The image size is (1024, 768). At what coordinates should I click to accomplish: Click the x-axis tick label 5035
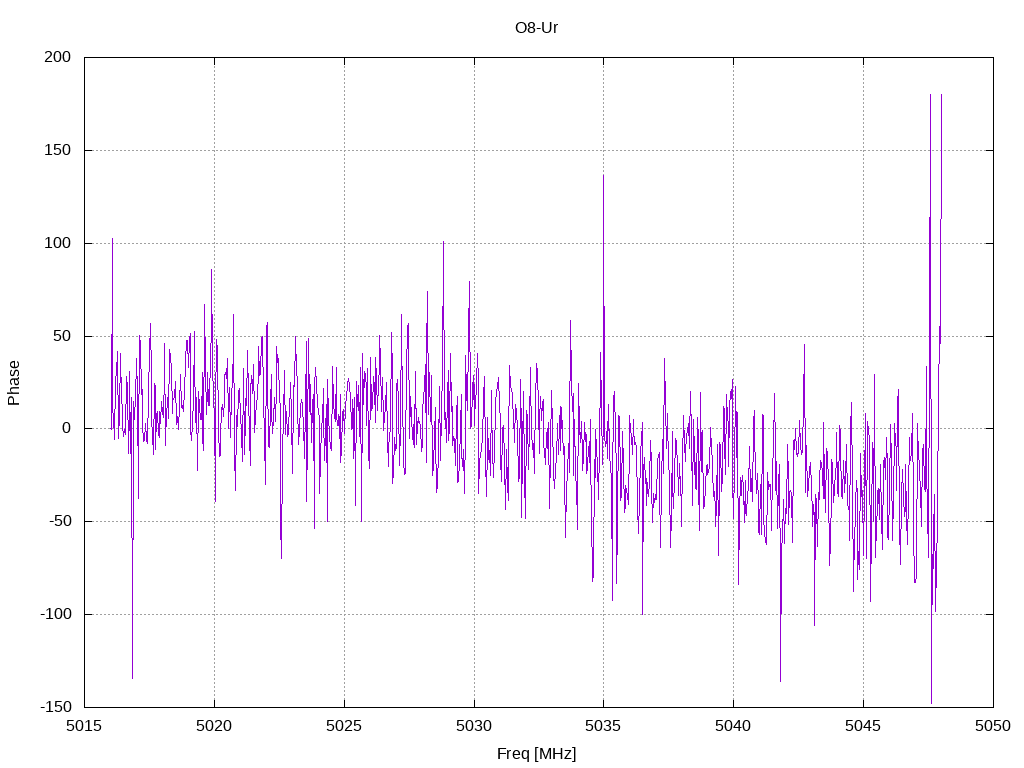tap(603, 726)
